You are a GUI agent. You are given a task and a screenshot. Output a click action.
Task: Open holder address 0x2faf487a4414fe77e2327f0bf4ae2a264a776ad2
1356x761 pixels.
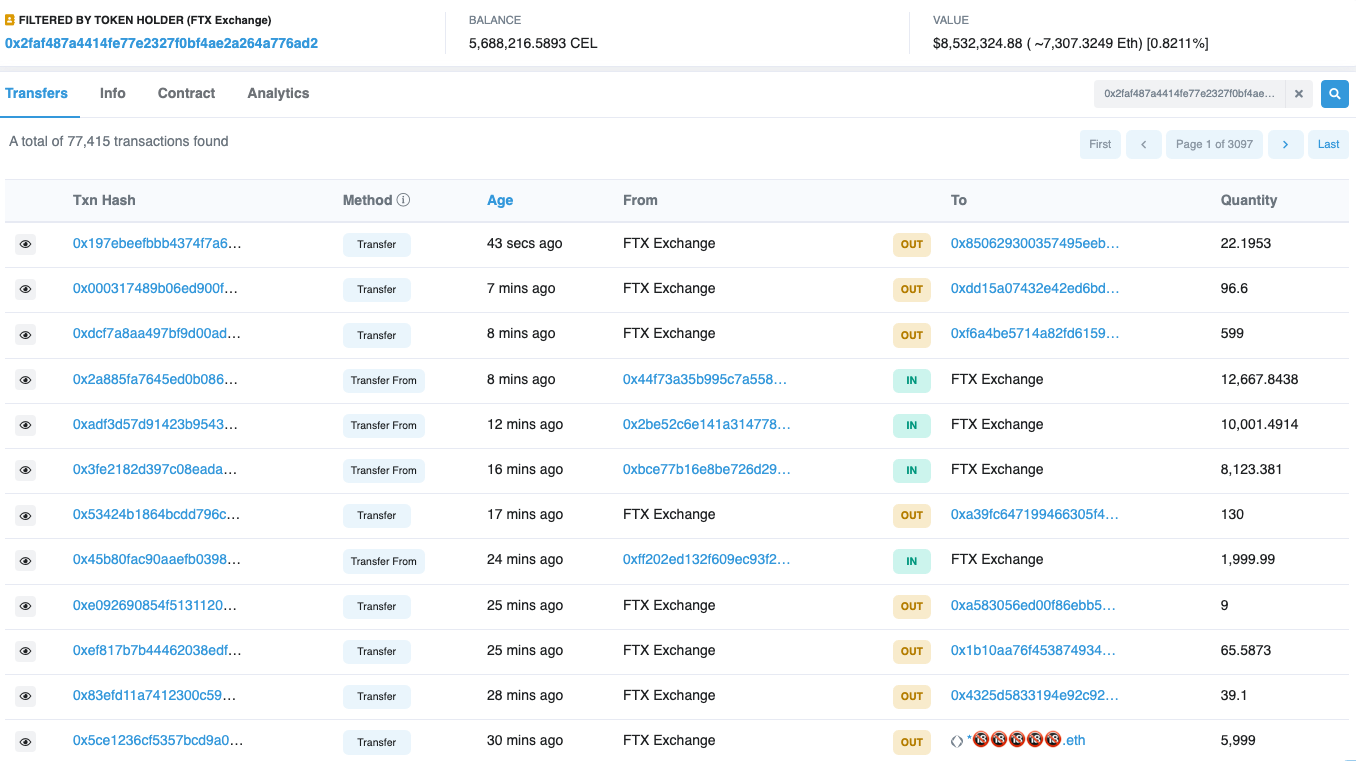point(161,43)
